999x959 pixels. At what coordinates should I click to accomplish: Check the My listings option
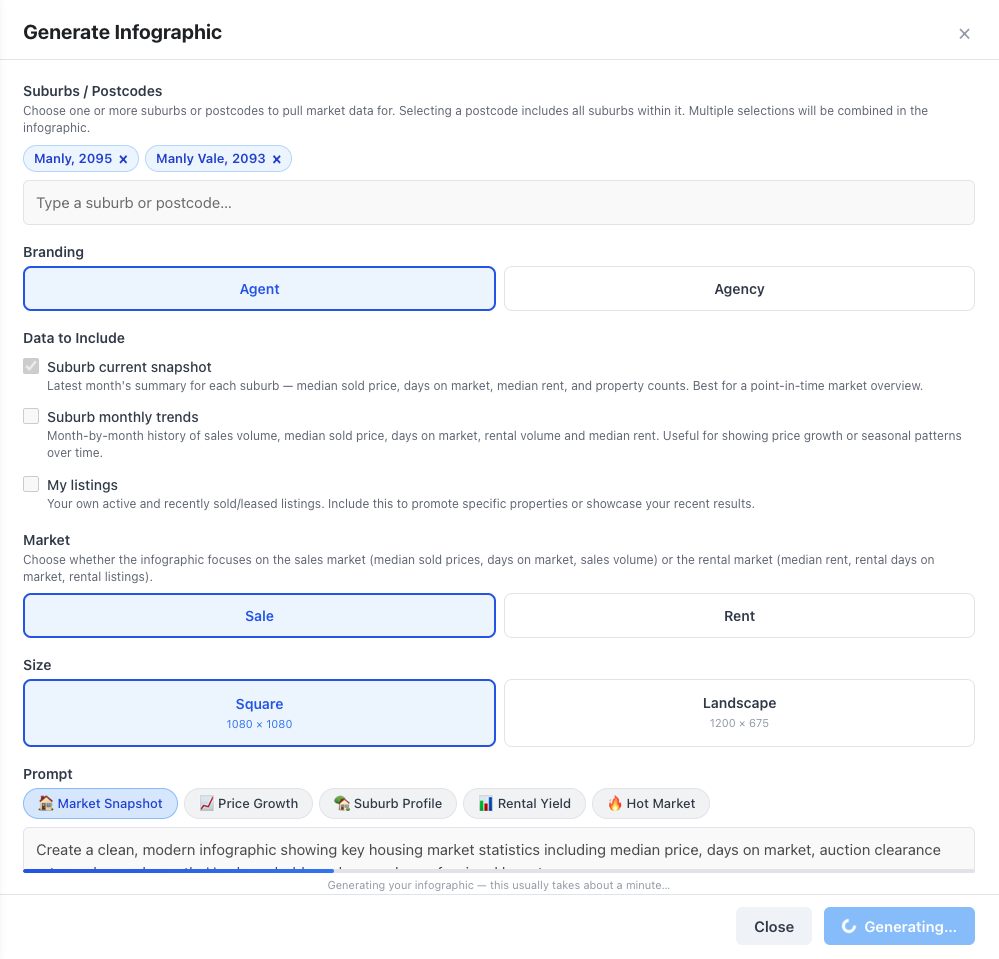pos(32,485)
